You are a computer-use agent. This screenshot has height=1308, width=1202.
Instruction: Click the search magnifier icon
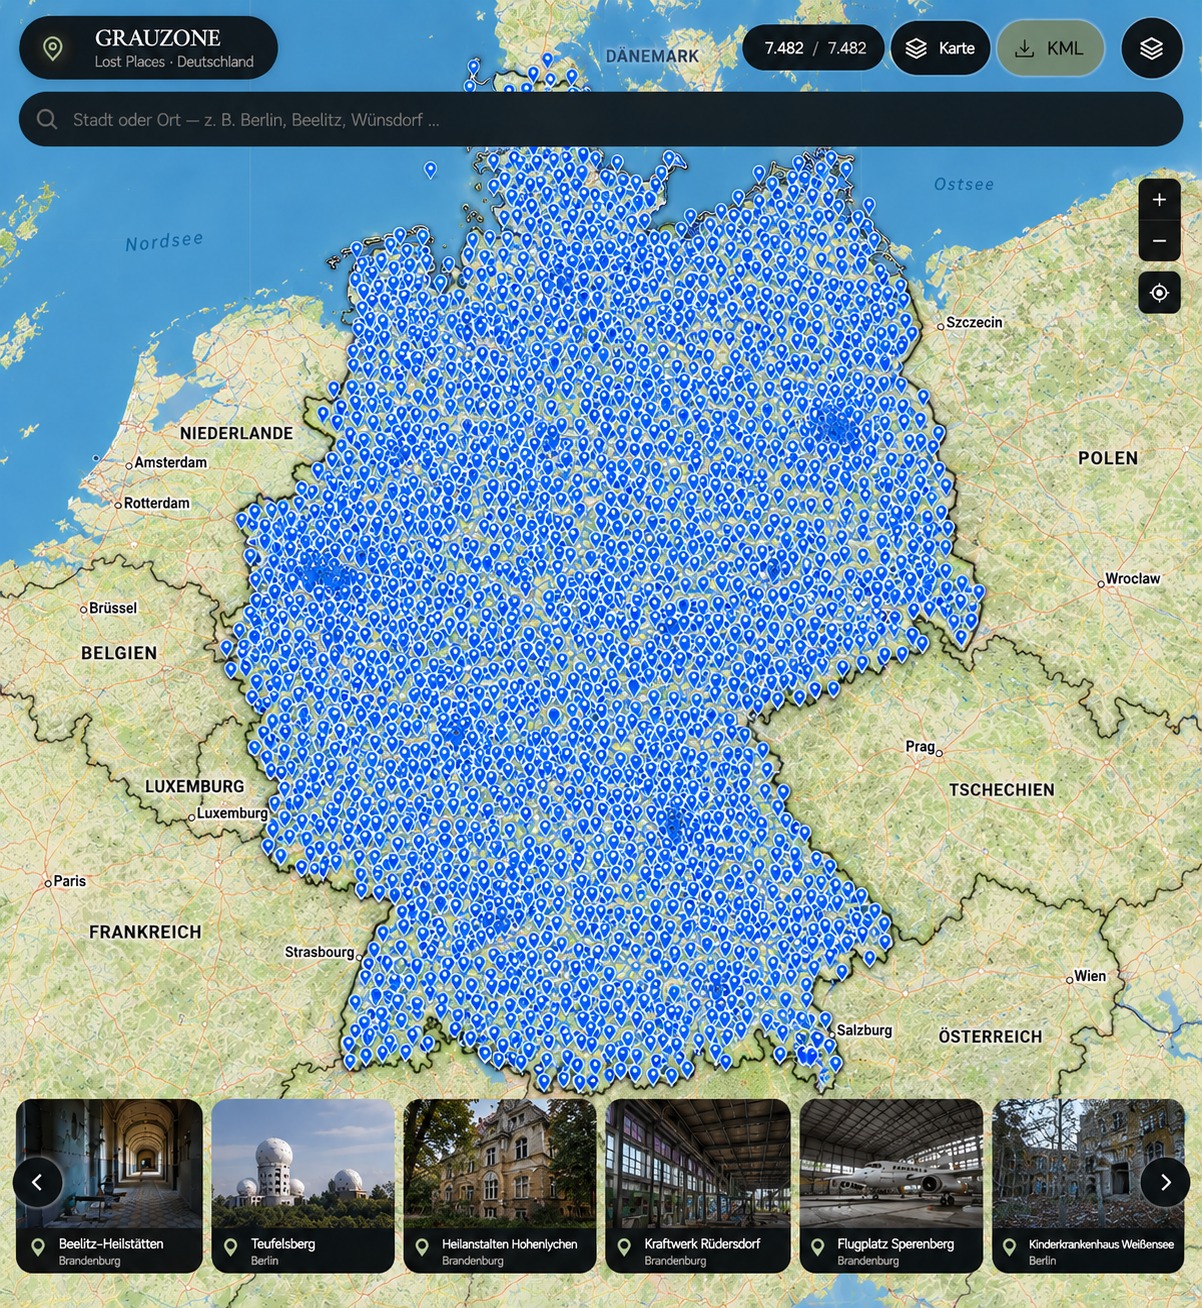click(x=46, y=120)
